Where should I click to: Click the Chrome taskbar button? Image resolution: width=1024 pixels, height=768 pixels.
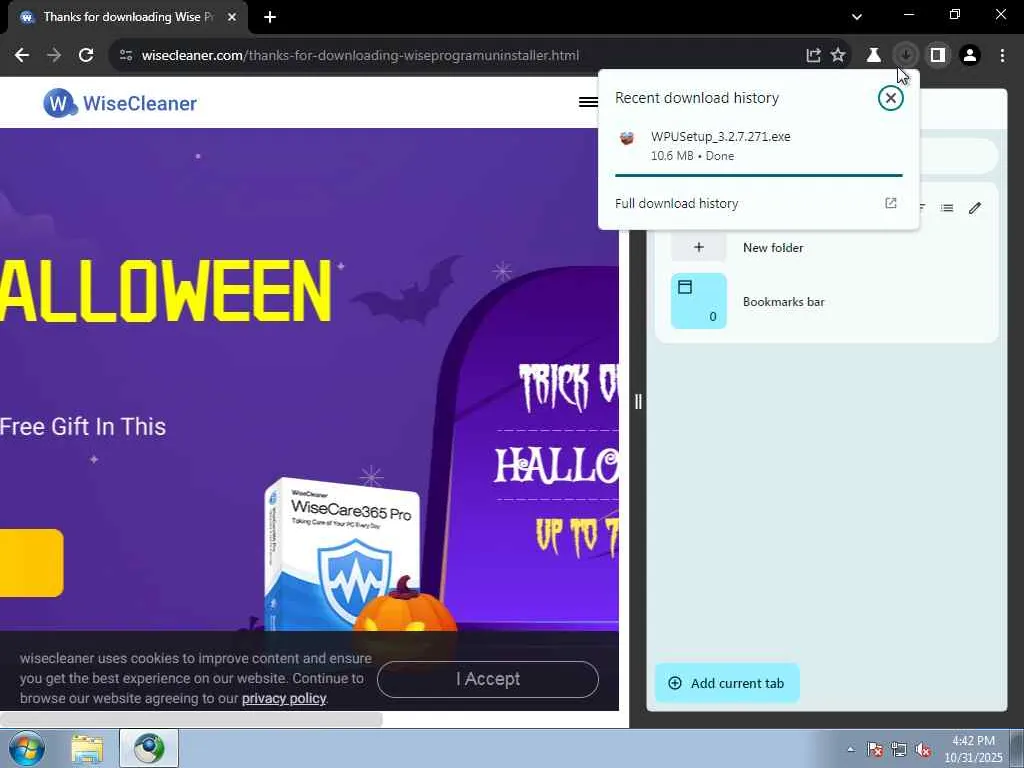[x=149, y=748]
